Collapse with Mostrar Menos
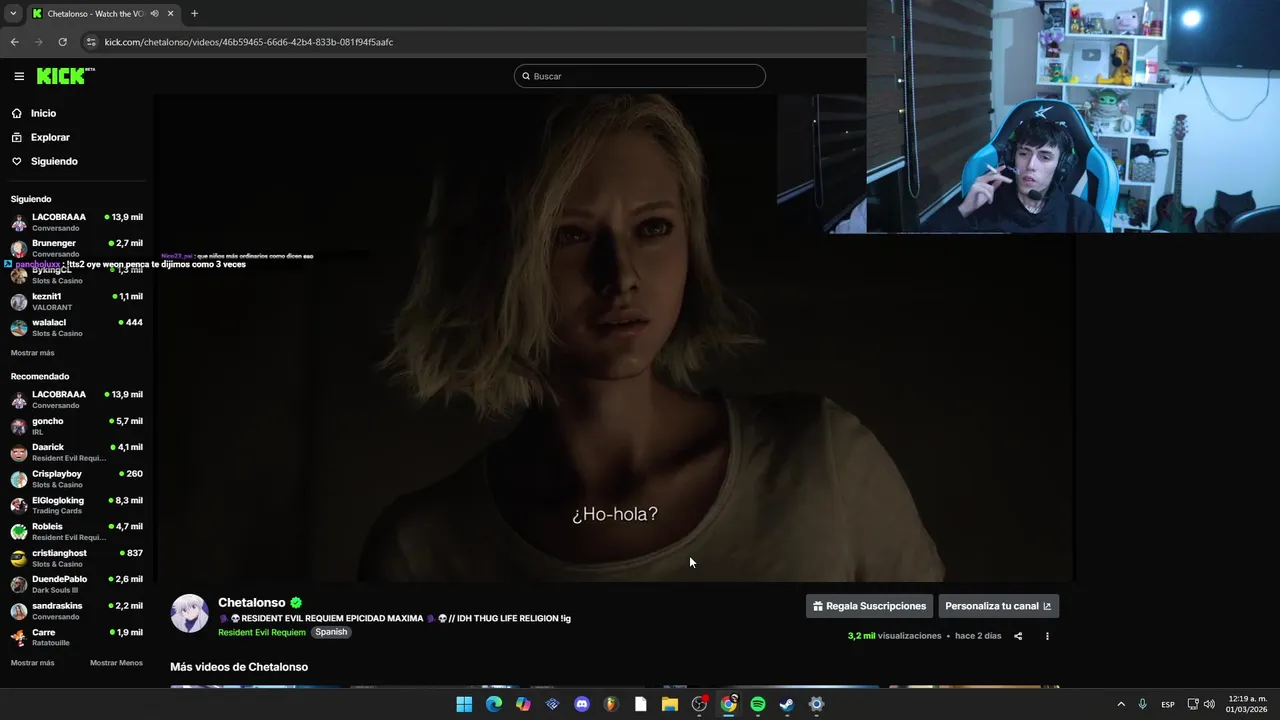This screenshot has height=720, width=1280. point(116,663)
